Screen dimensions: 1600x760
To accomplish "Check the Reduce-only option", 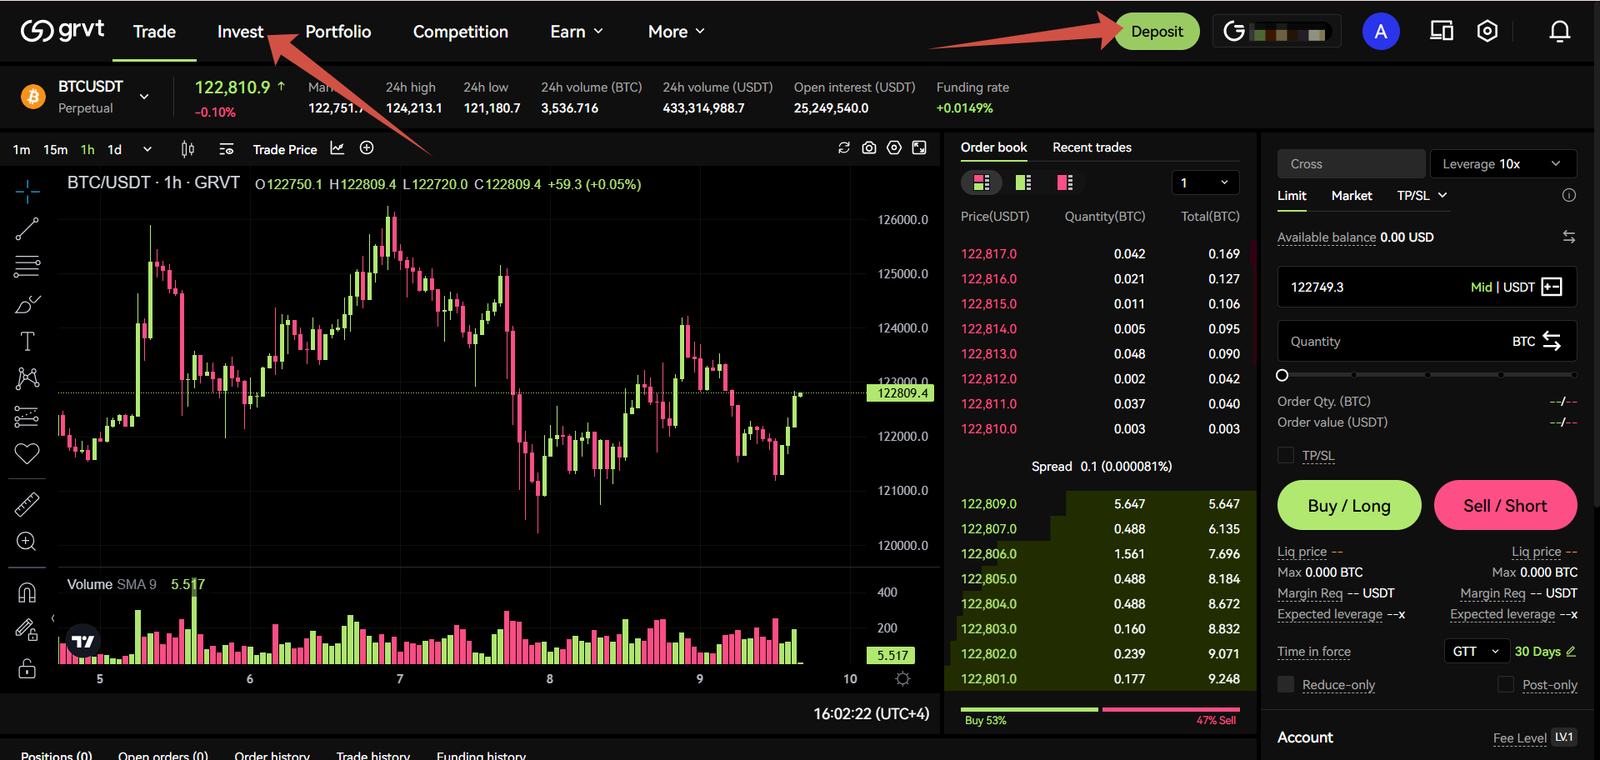I will pyautogui.click(x=1286, y=685).
